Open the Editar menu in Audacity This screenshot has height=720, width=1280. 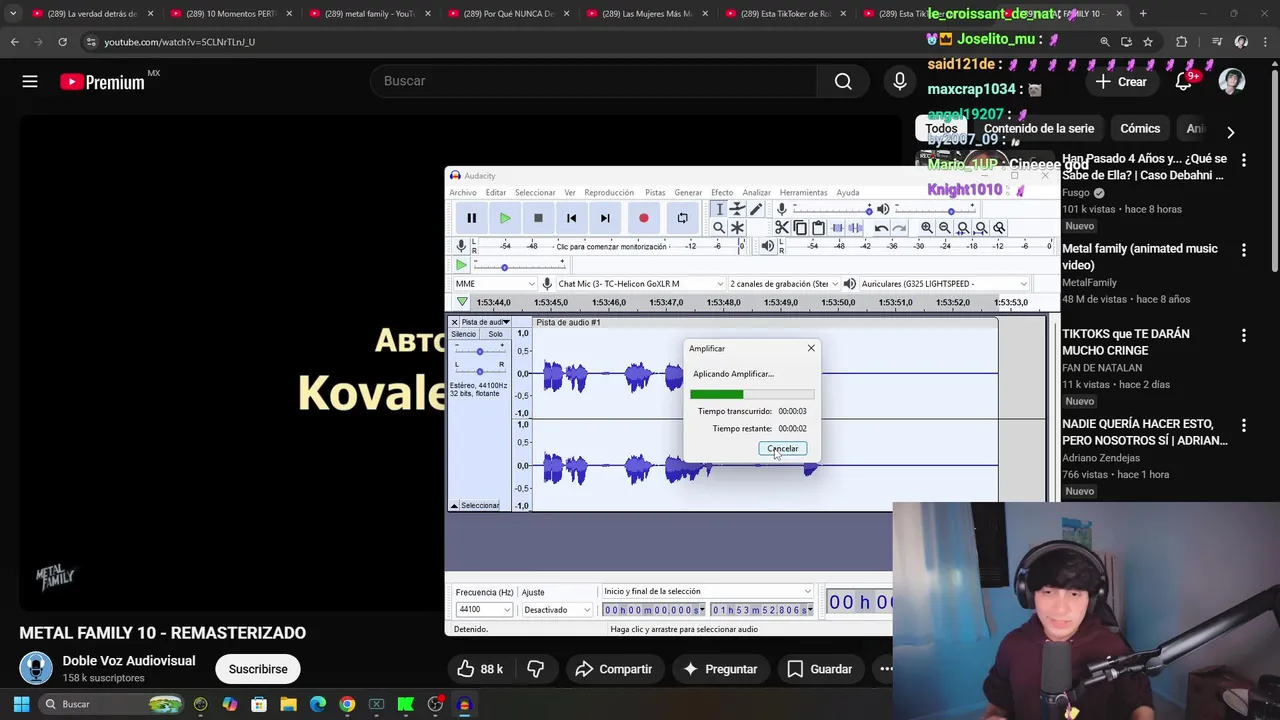click(496, 193)
